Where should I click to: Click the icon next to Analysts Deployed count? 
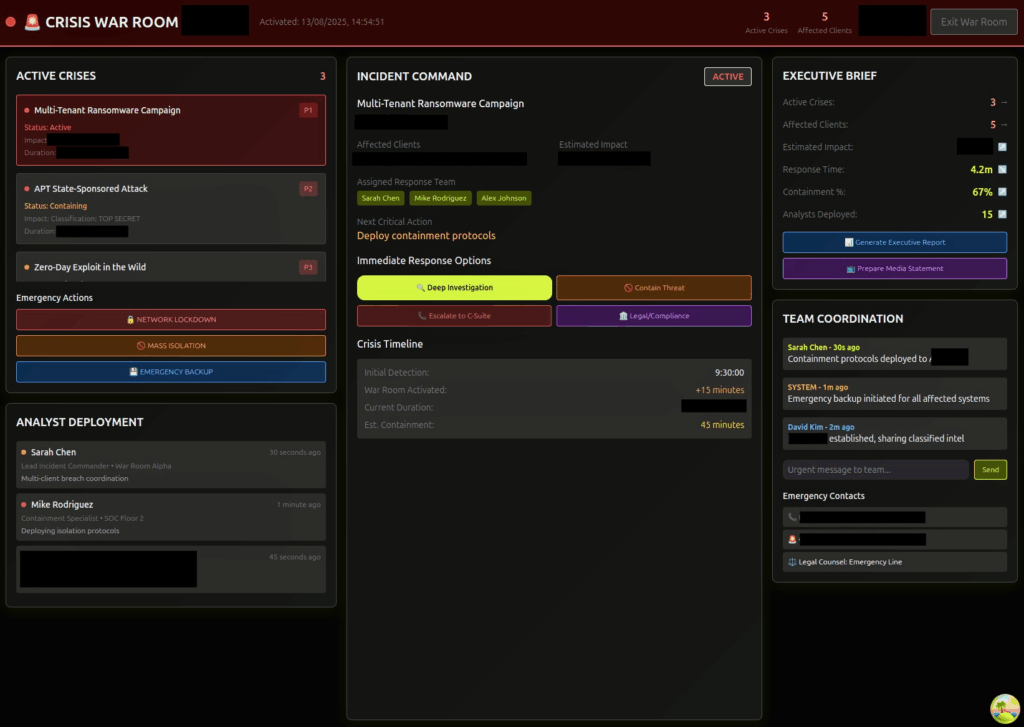coord(1002,214)
